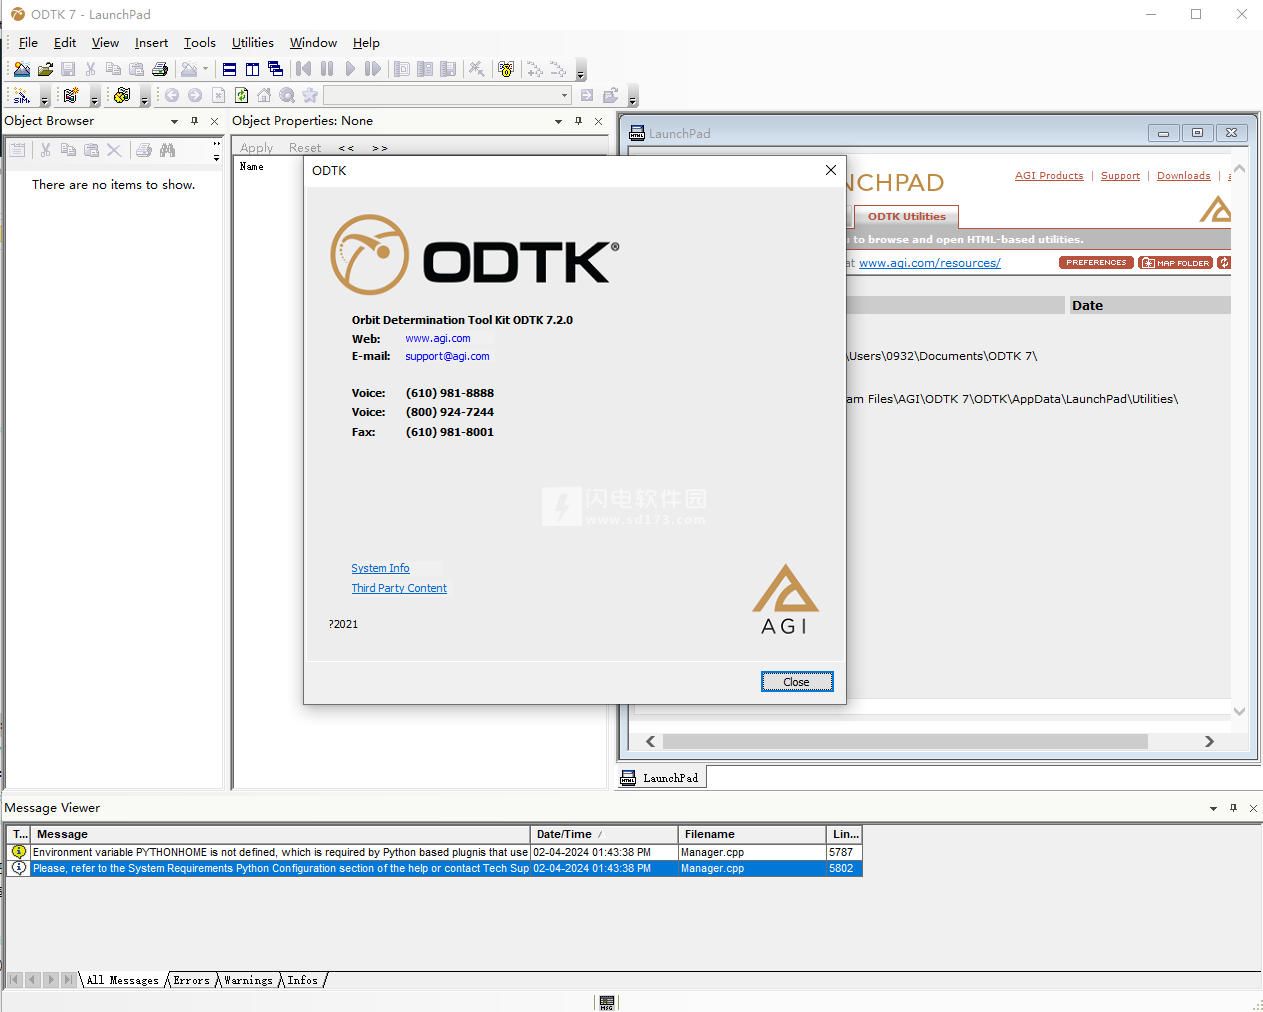Open the dropdown arrow beside the image toolbar icon
1263x1012 pixels.
(x=205, y=69)
